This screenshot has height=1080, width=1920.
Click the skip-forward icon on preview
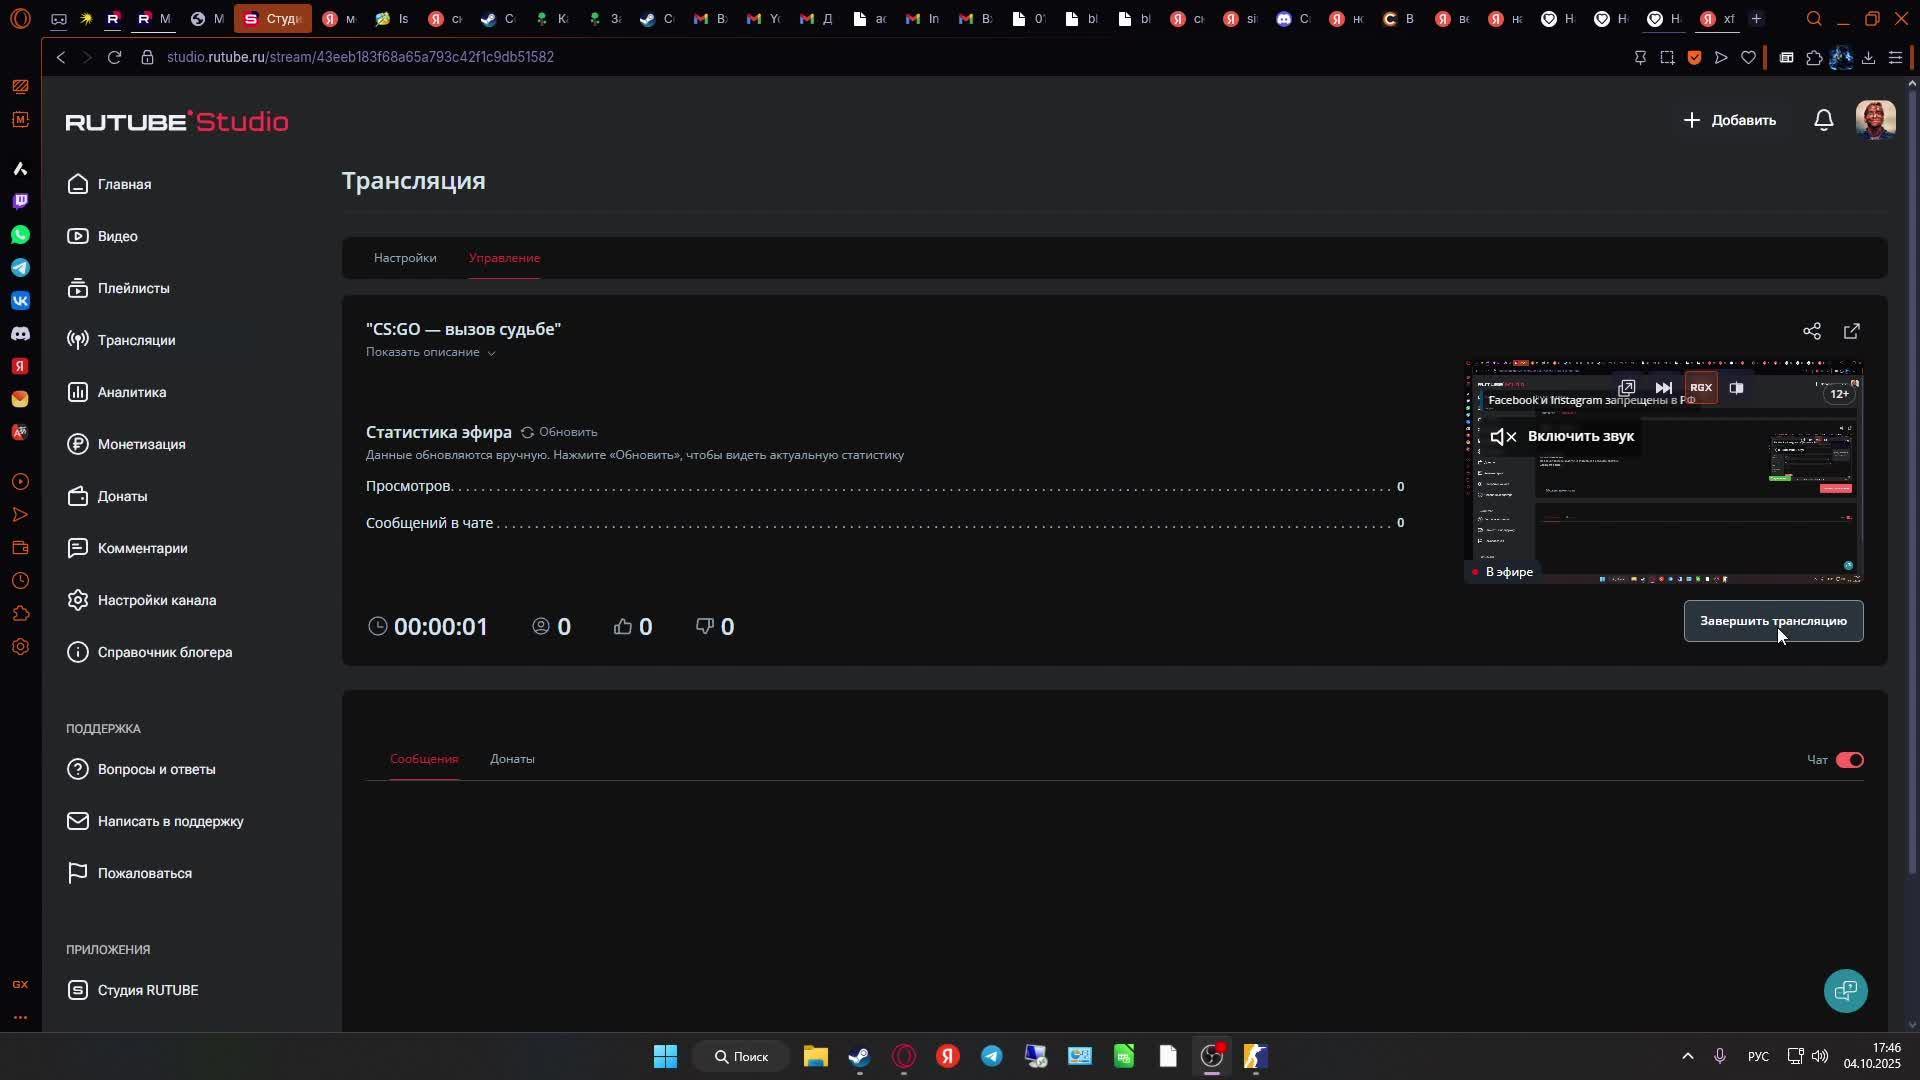coord(1664,388)
